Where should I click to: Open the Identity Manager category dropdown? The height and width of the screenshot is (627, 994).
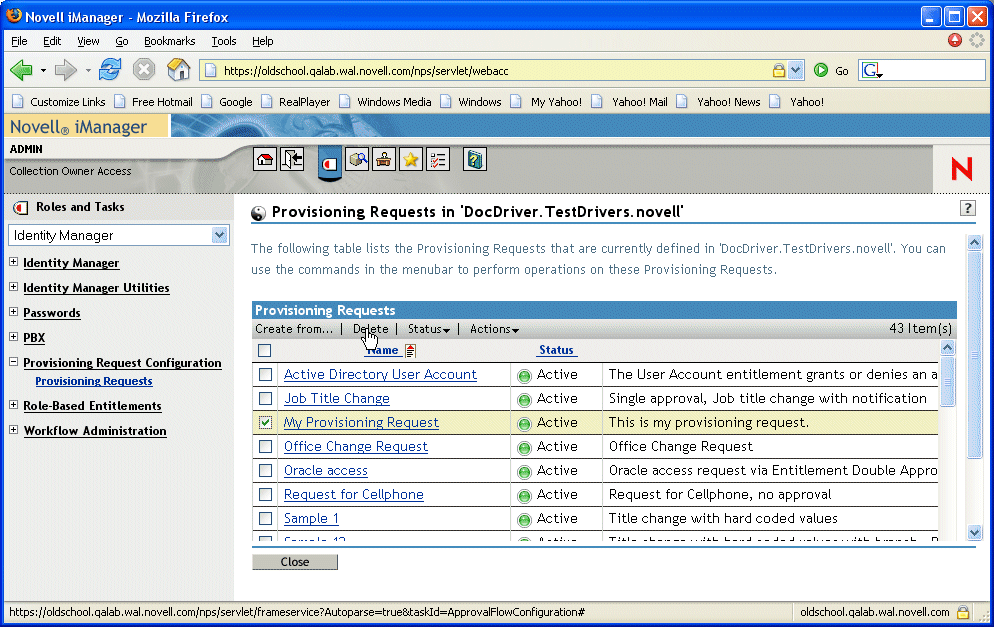coord(119,235)
